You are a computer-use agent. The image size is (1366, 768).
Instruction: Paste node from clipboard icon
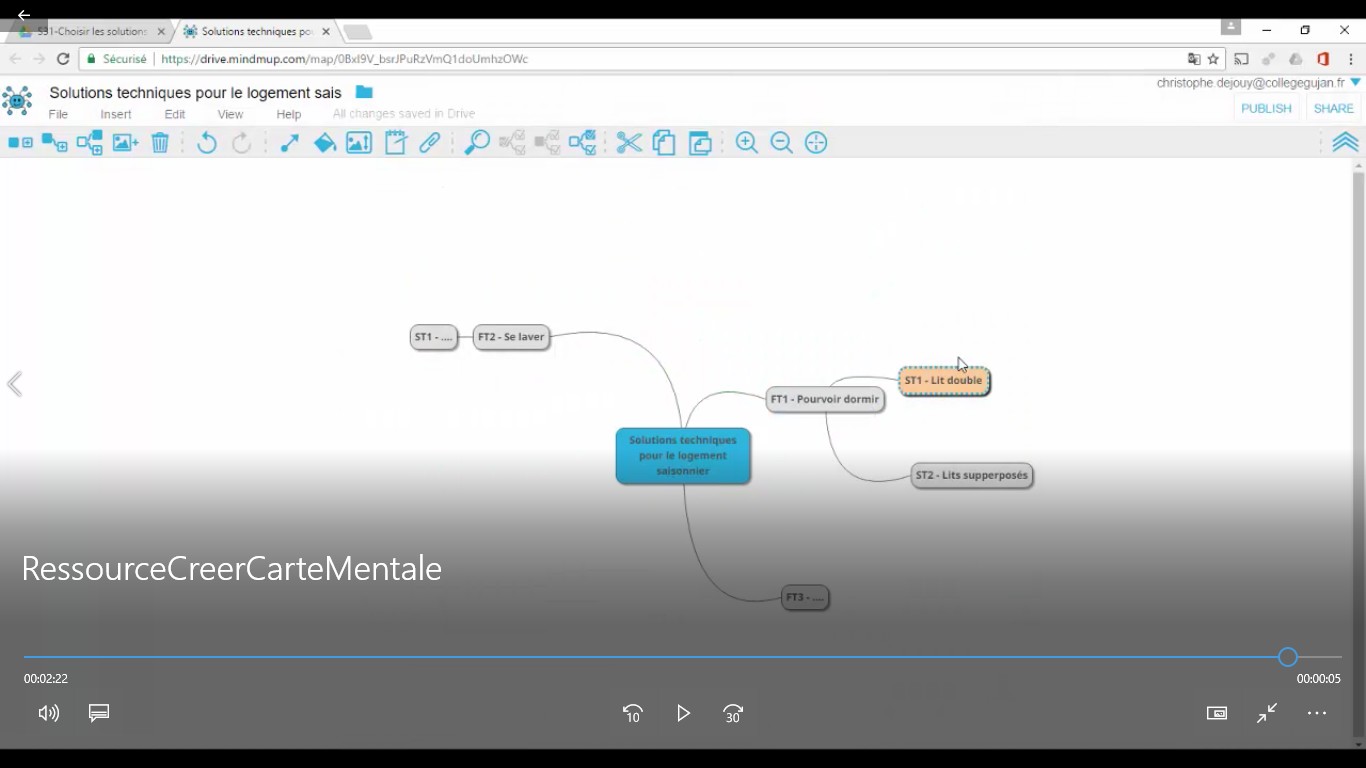tap(700, 143)
